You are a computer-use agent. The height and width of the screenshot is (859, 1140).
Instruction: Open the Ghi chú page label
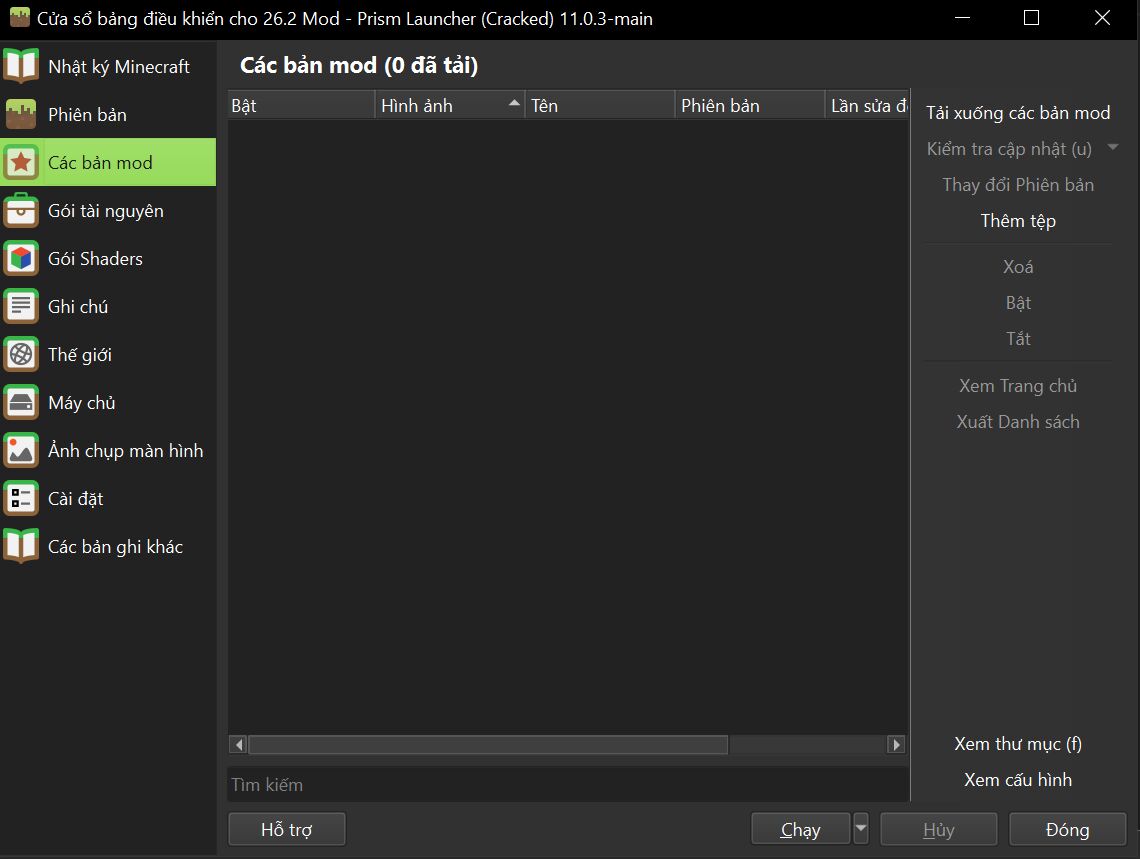point(78,307)
